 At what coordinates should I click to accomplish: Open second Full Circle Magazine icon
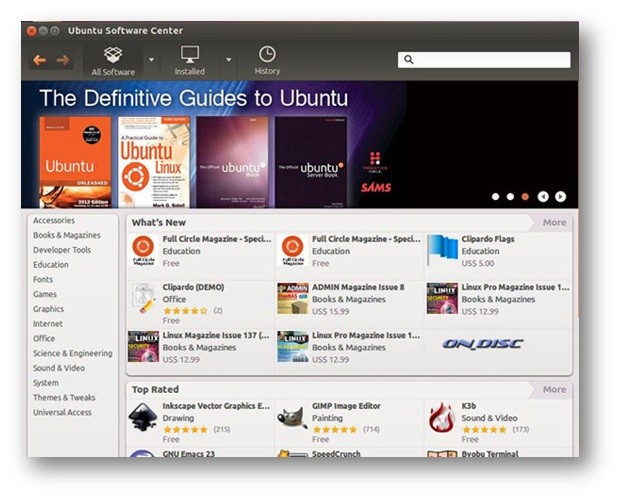tap(293, 250)
